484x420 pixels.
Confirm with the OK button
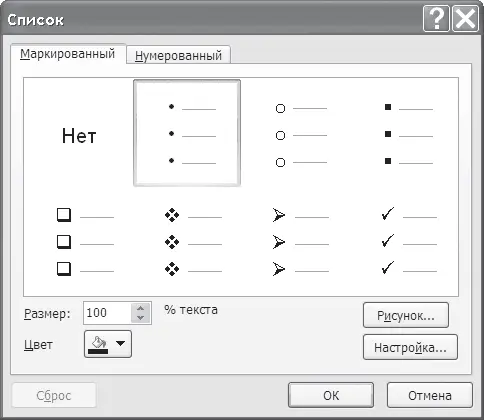tap(331, 395)
